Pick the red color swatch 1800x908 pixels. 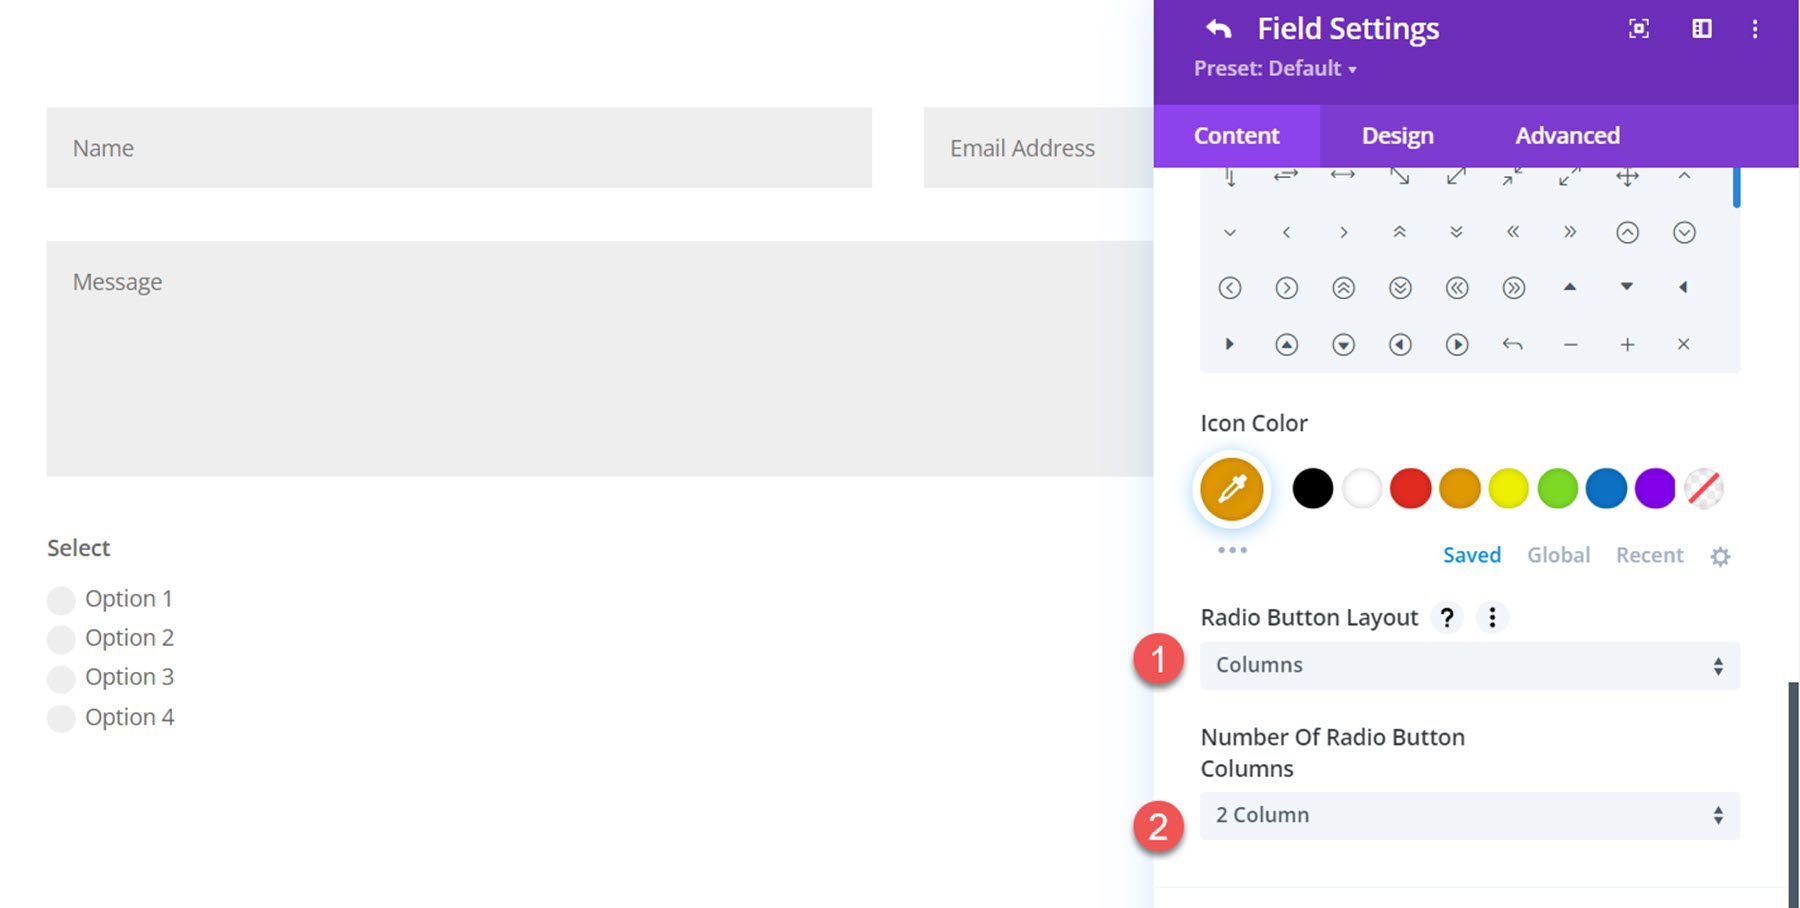click(x=1410, y=489)
